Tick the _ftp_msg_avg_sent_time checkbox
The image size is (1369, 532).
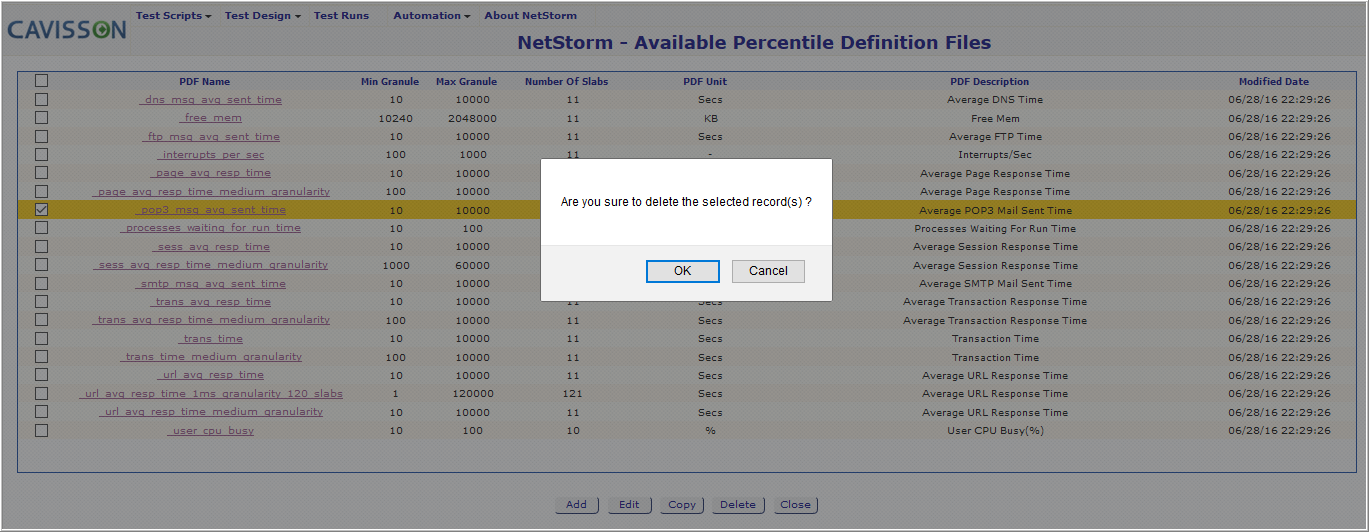coord(41,136)
